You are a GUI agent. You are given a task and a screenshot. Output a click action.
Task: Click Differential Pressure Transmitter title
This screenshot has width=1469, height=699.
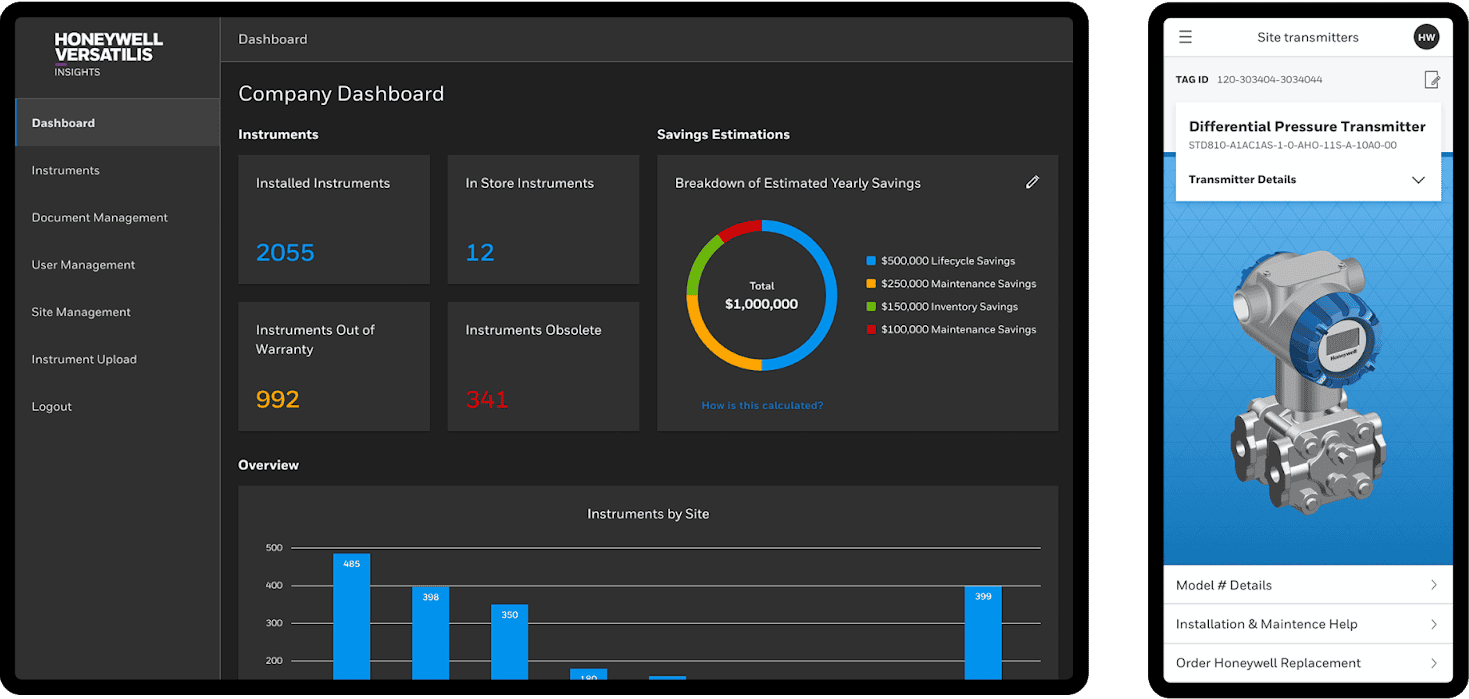pos(1307,126)
